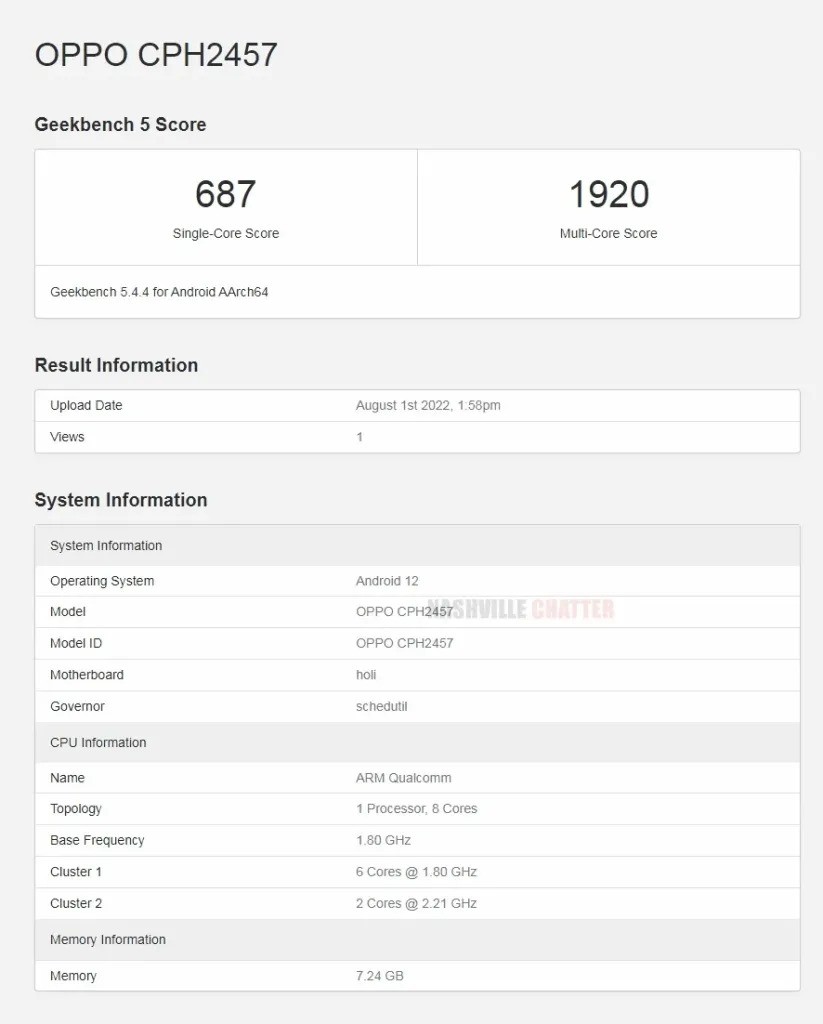
Task: Click the 'Model' label under Operating System
Action: point(68,612)
